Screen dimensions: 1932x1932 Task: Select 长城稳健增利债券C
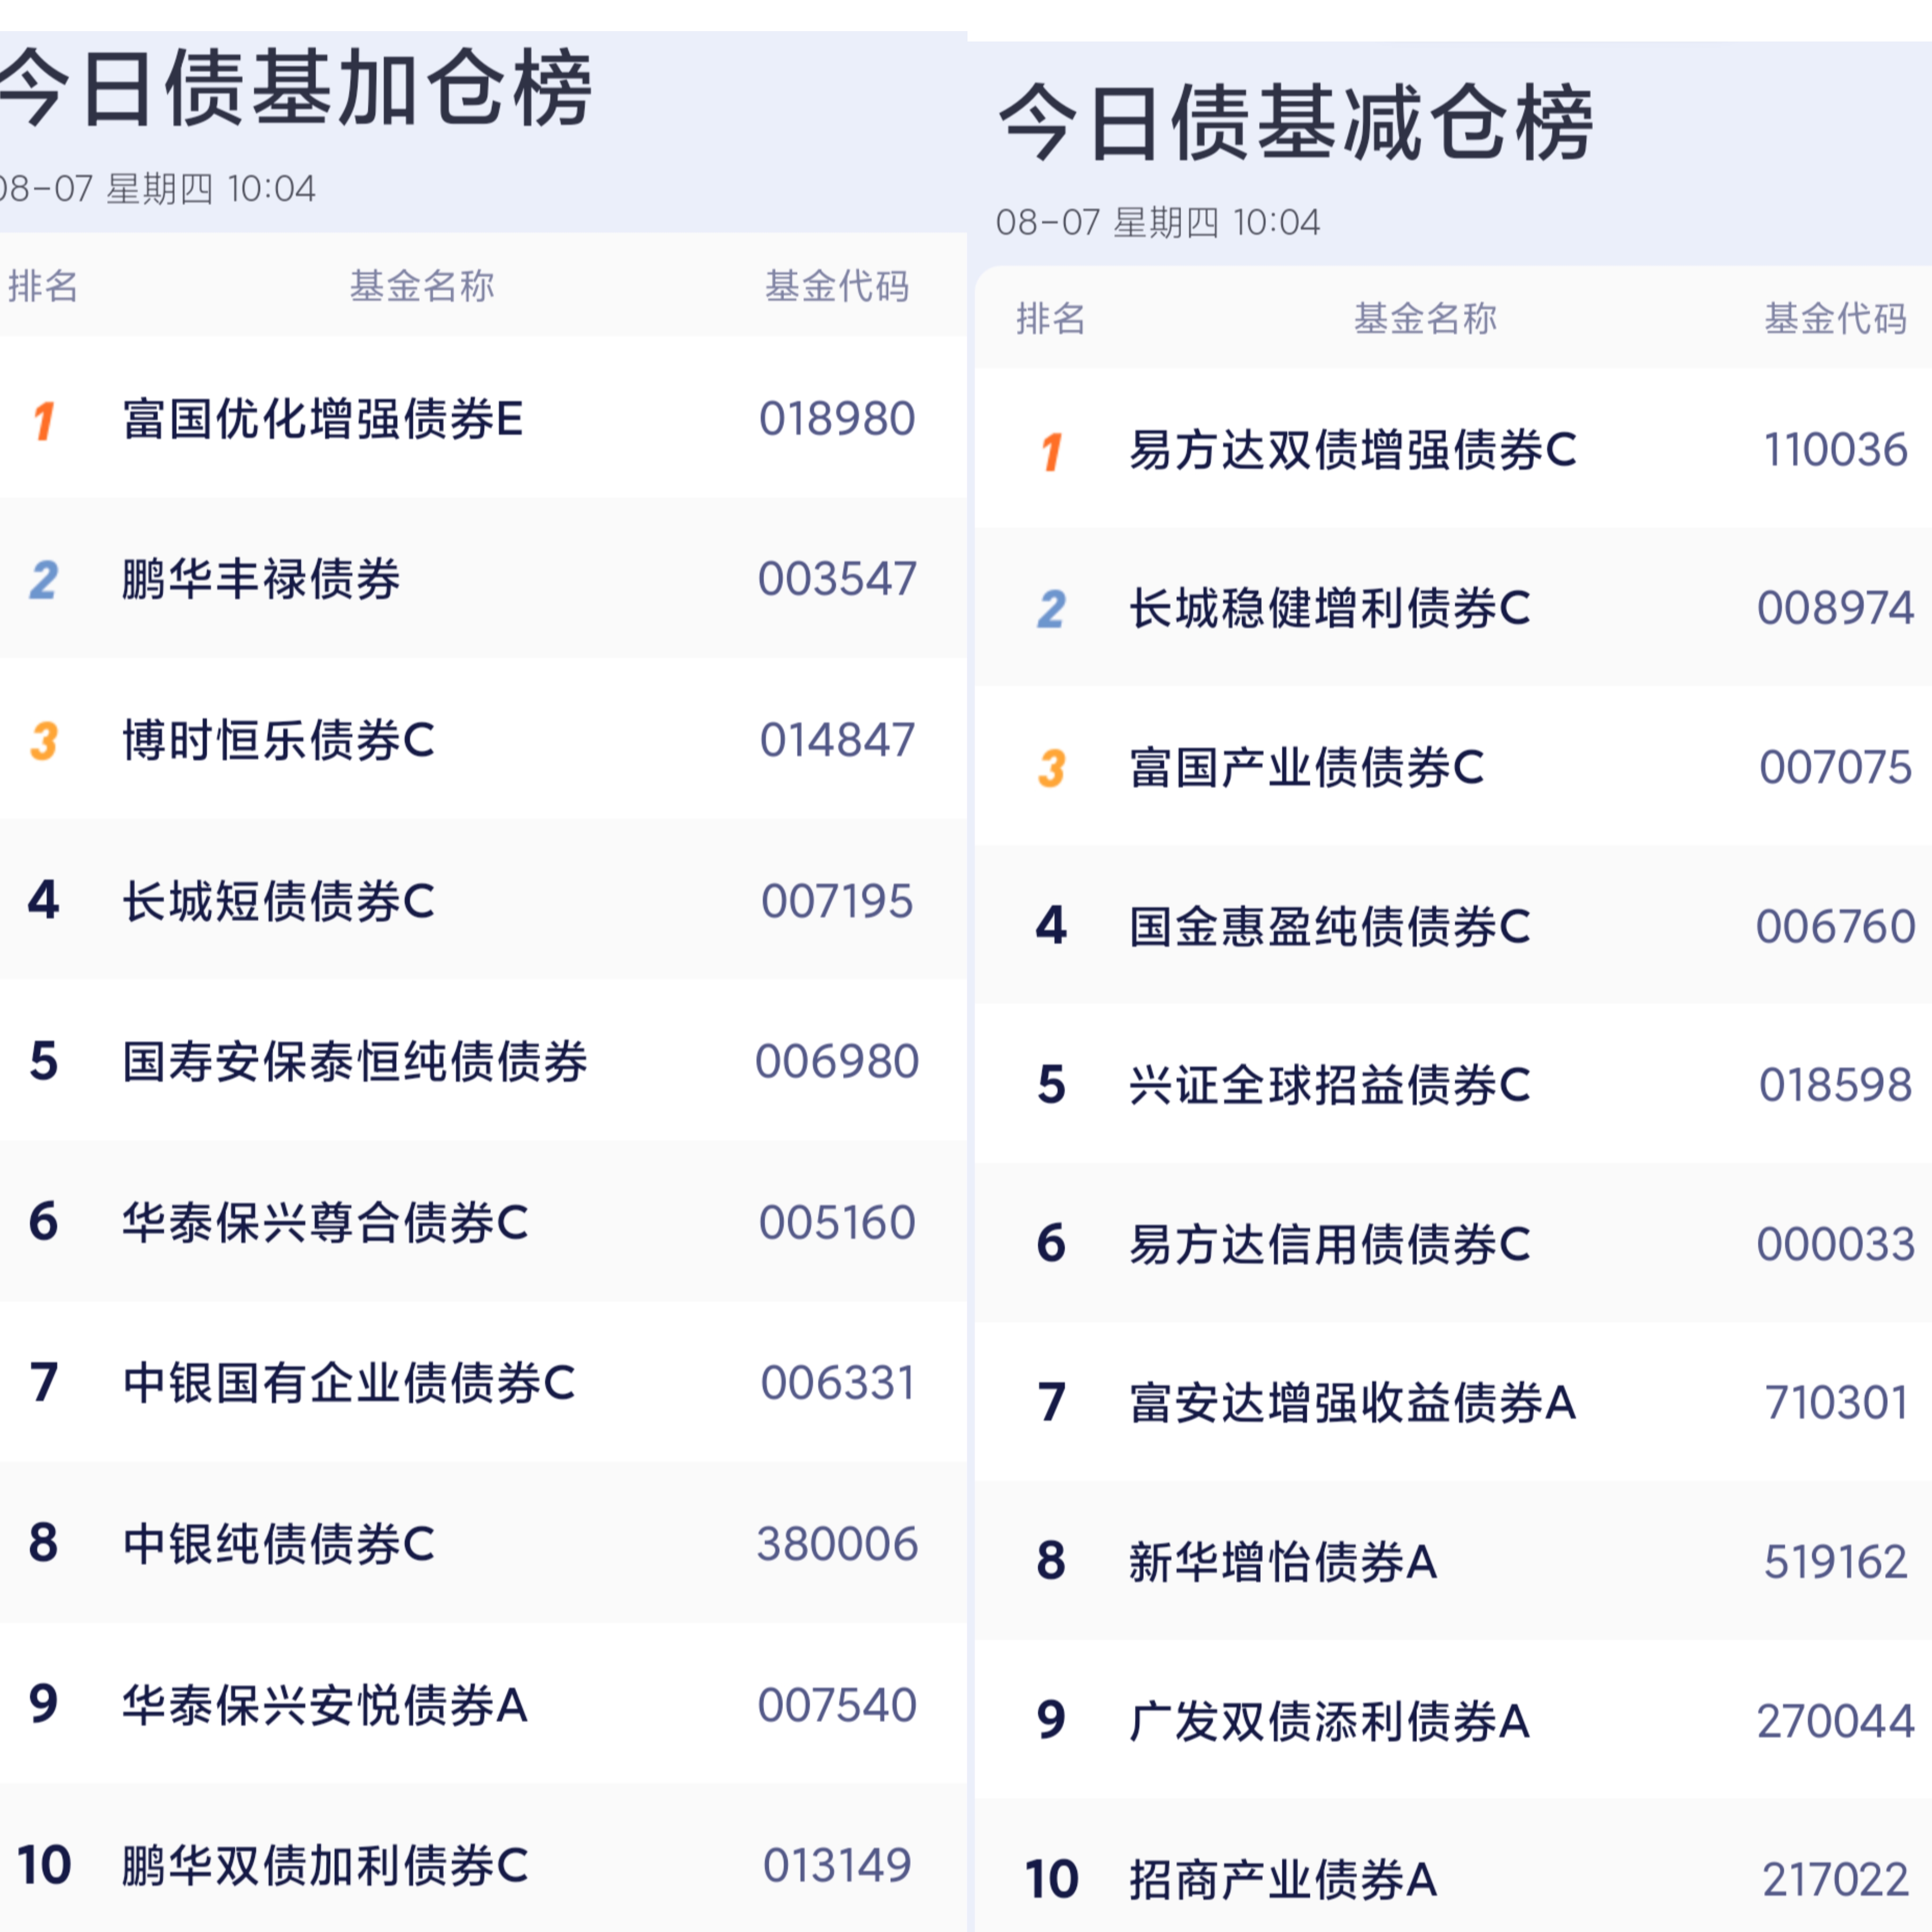click(x=1329, y=608)
